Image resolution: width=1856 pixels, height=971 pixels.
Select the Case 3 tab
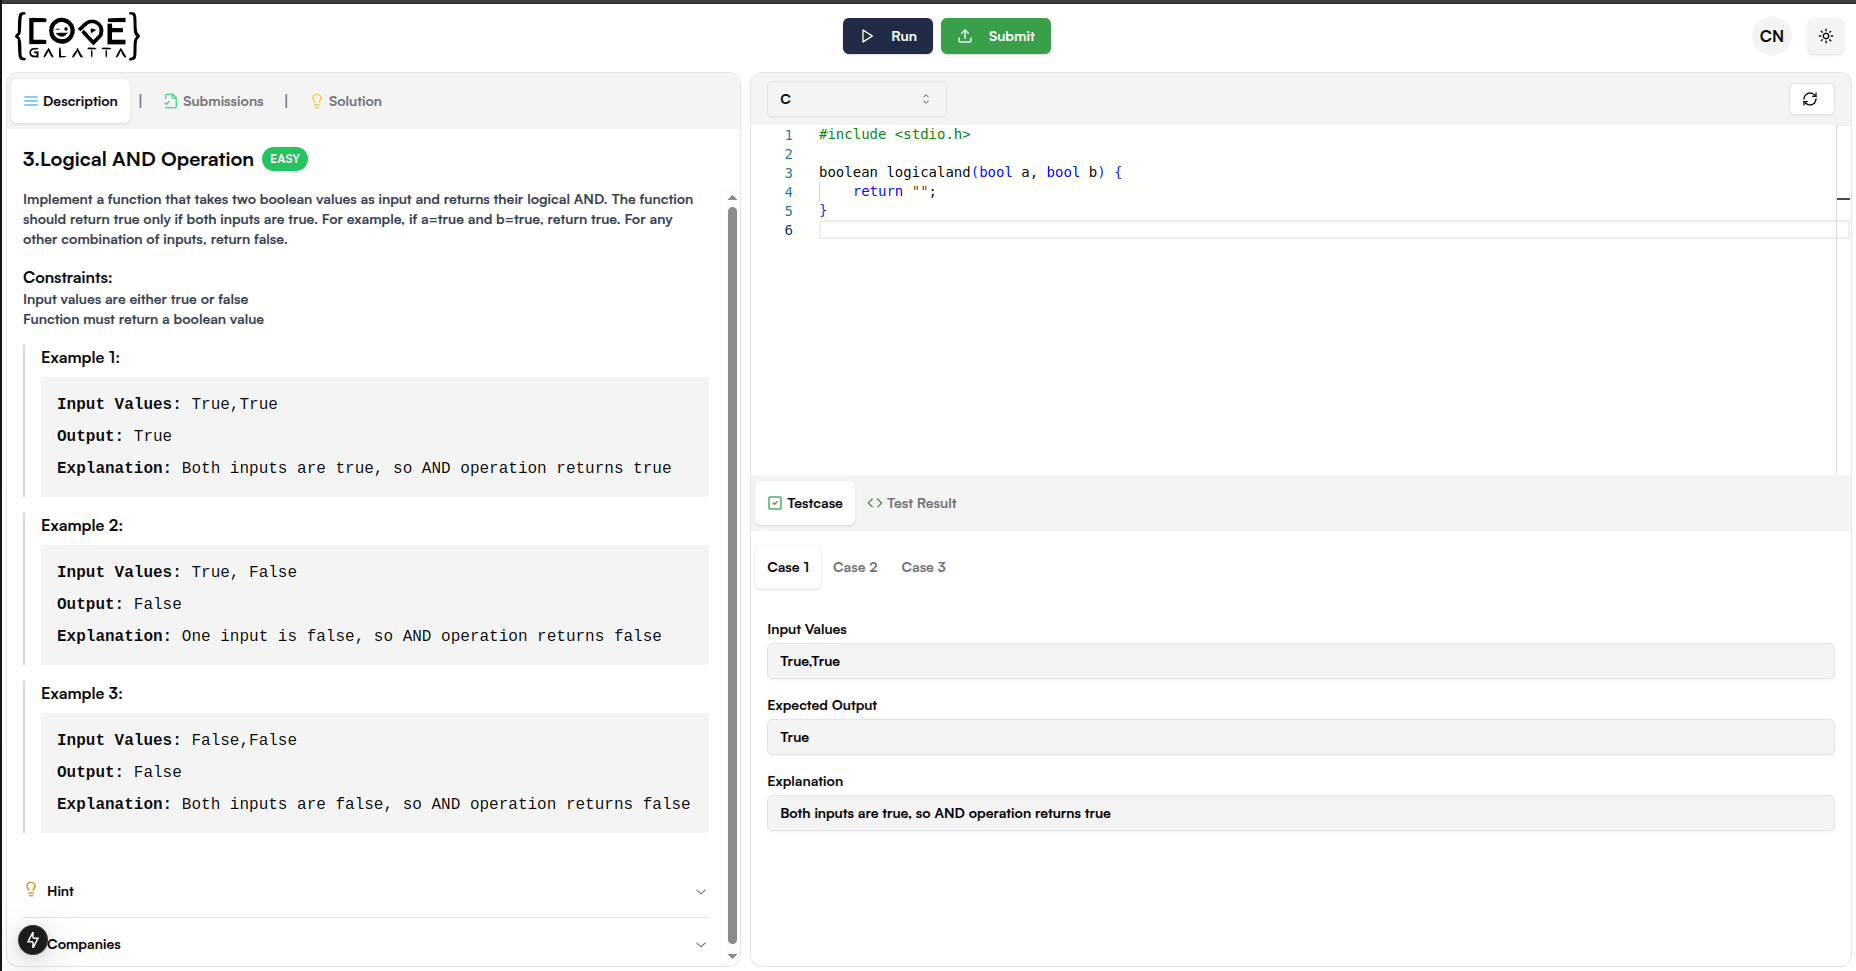point(923,567)
